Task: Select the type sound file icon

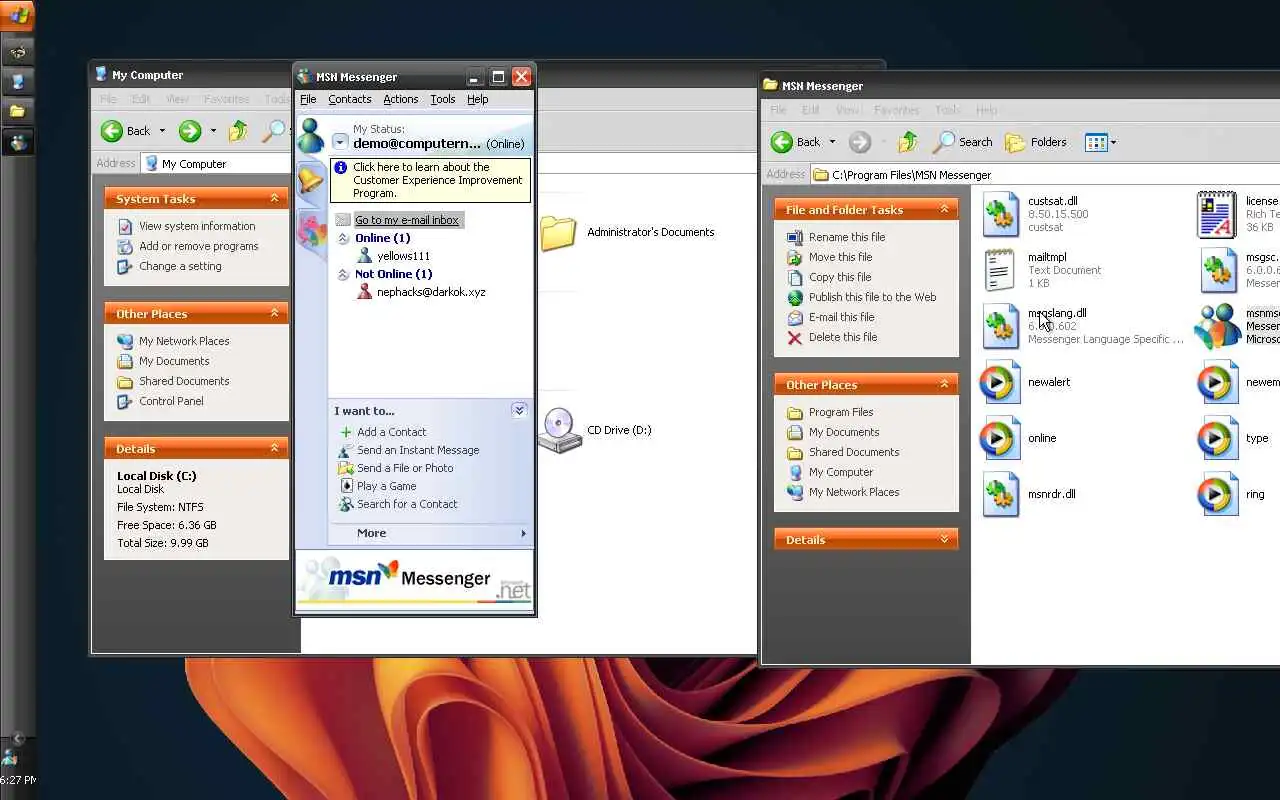Action: [1217, 438]
